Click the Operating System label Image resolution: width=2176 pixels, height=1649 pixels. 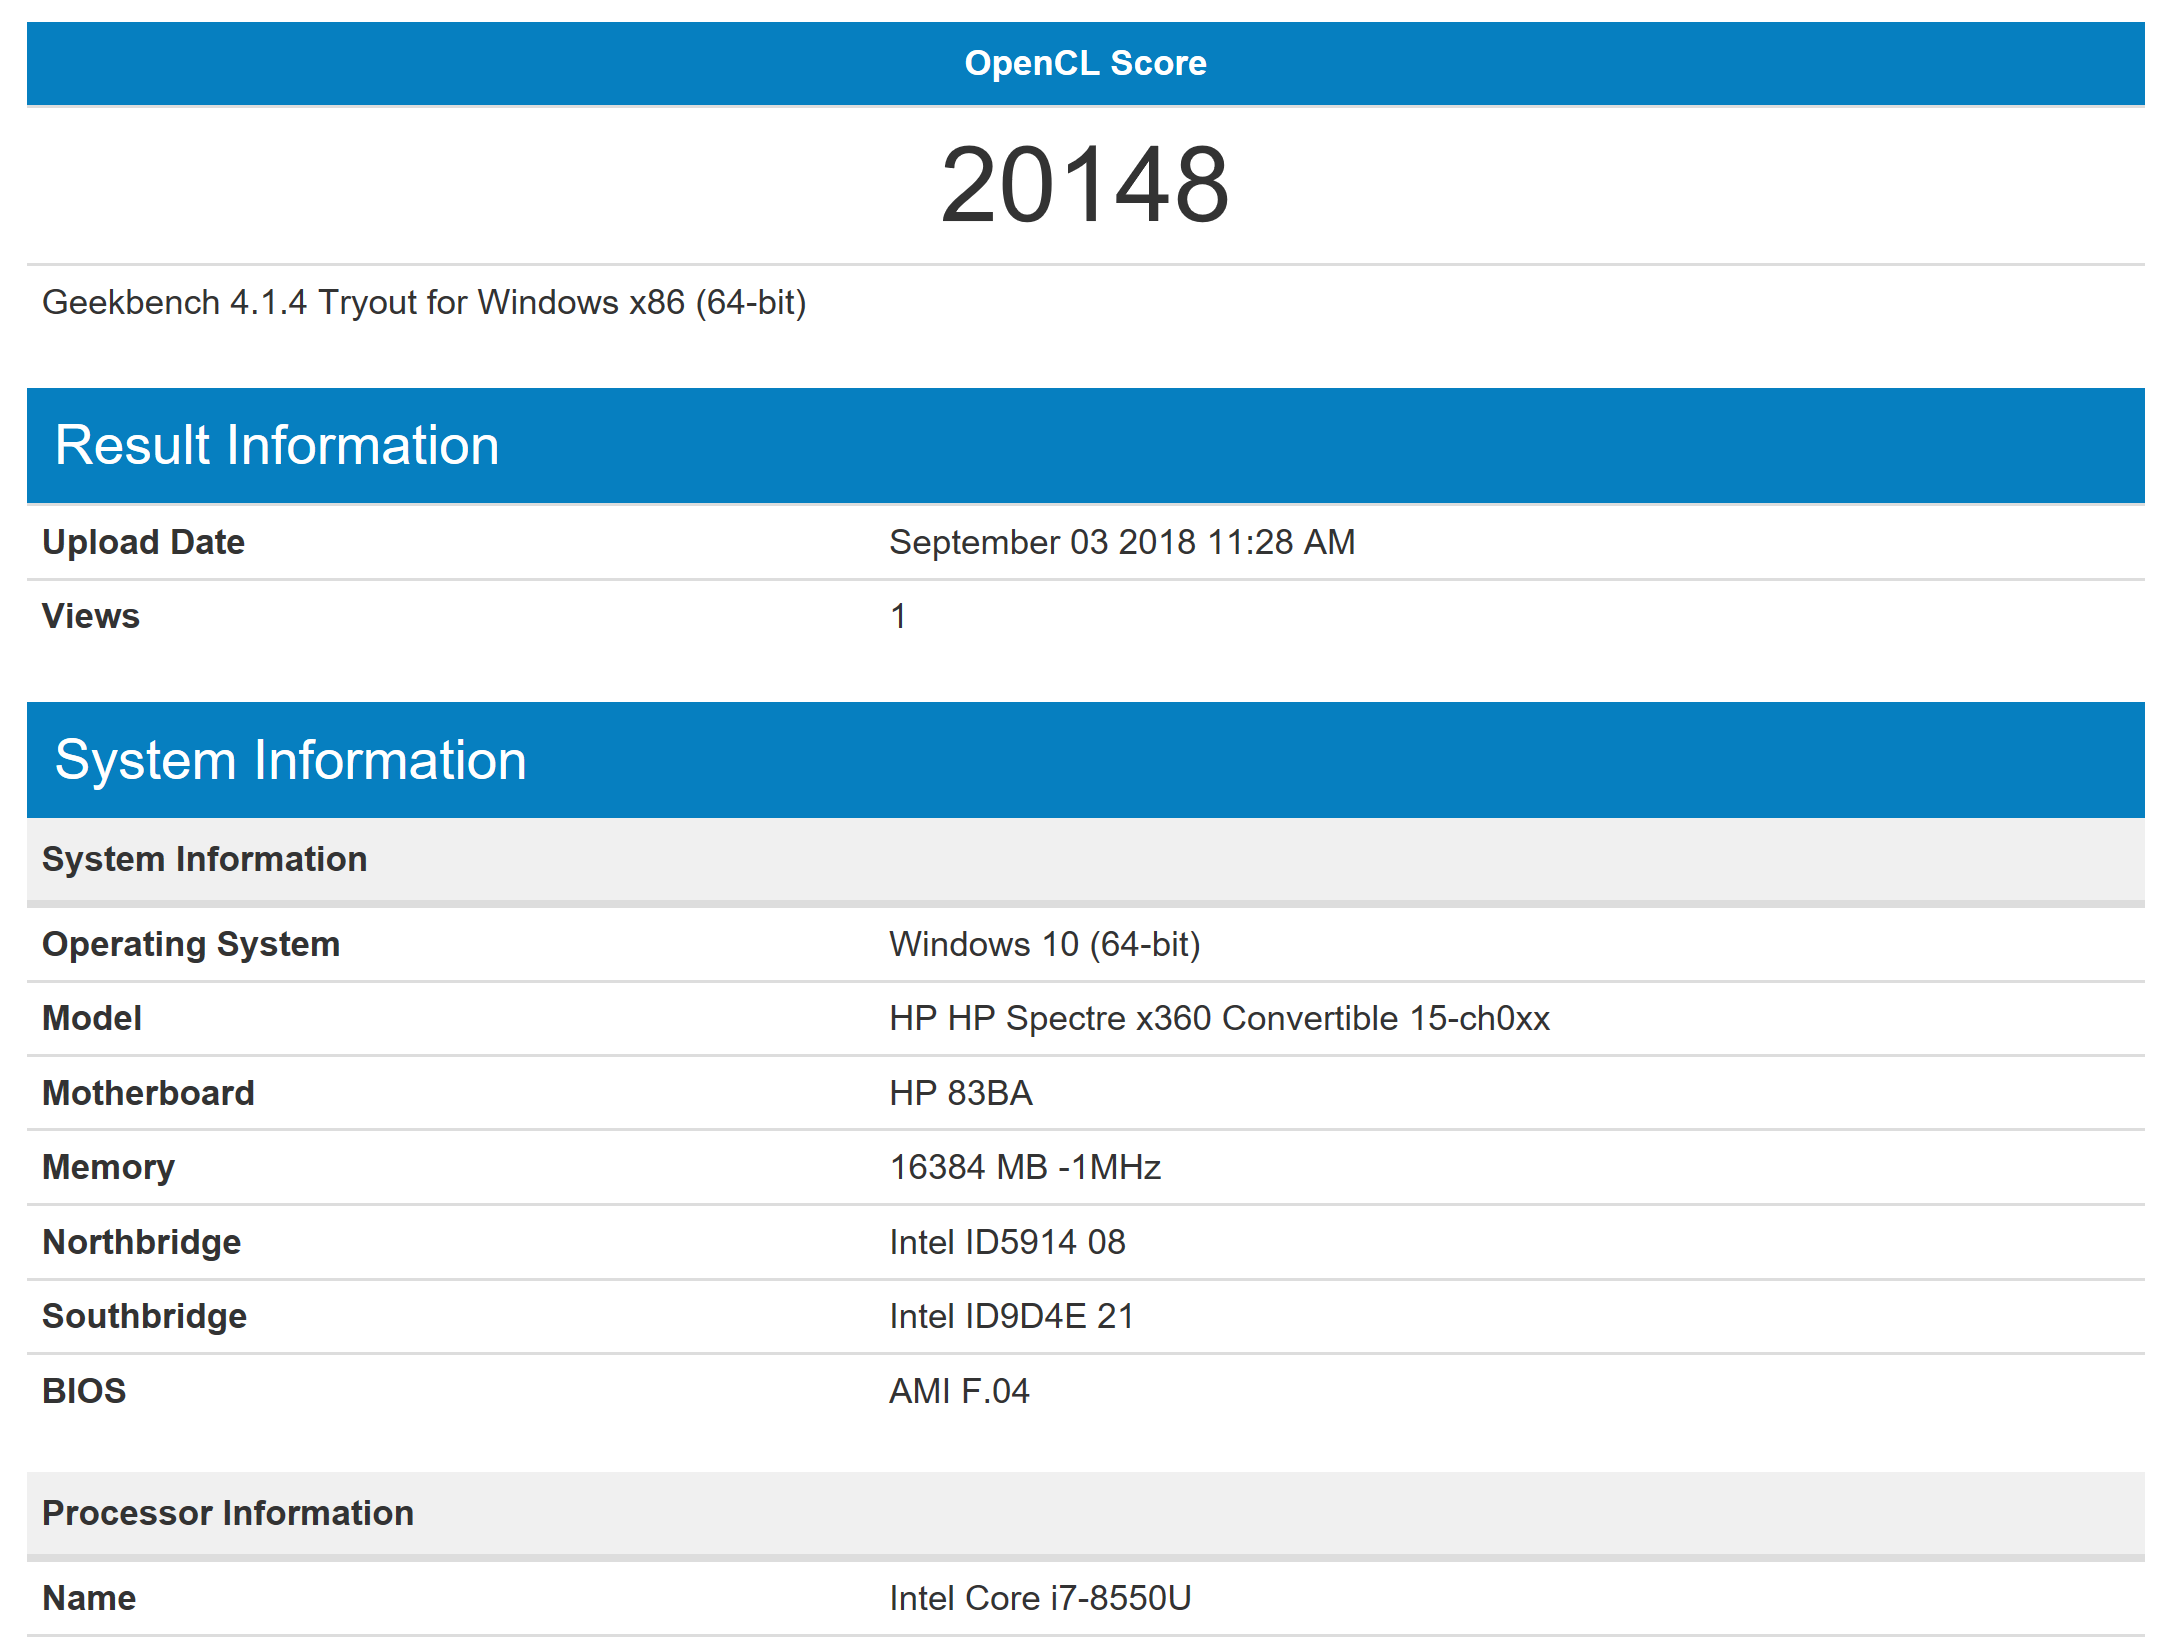click(191, 944)
